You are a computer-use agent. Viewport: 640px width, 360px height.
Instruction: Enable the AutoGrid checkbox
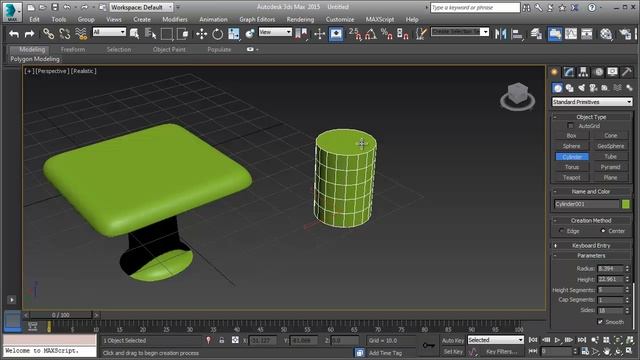coord(571,126)
